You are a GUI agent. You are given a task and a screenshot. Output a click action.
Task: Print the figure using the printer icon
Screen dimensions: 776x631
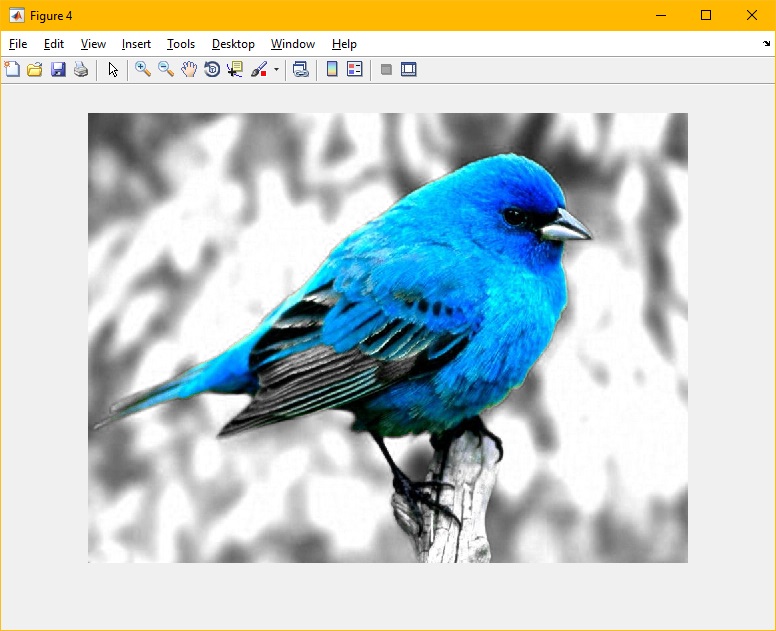[x=81, y=69]
